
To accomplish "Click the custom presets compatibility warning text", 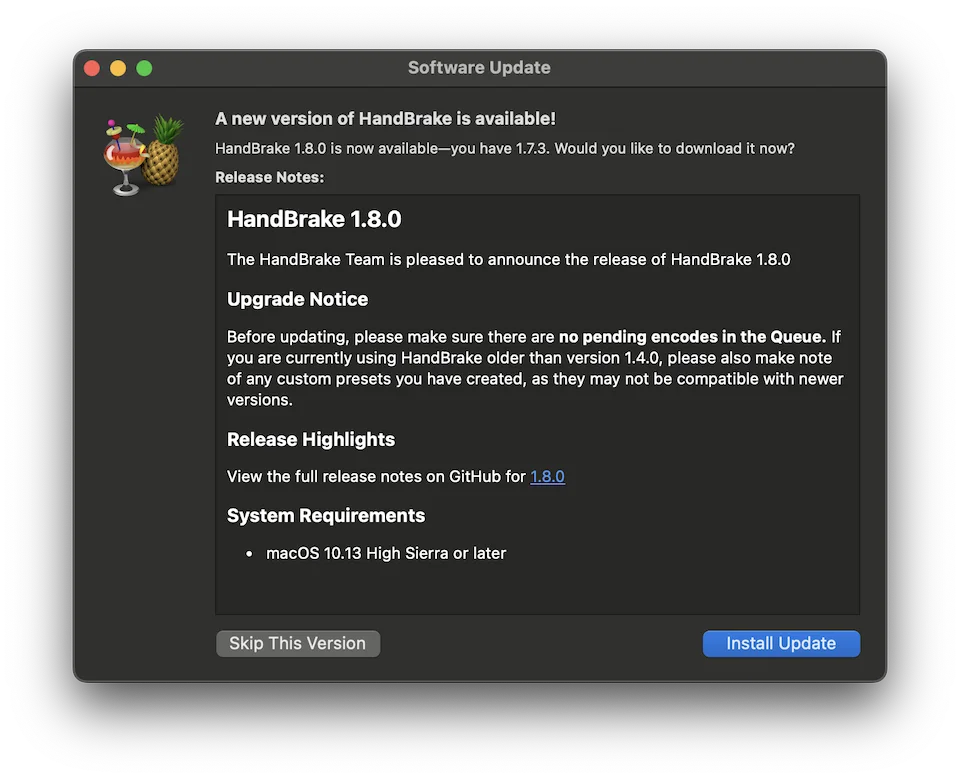I will [x=535, y=379].
